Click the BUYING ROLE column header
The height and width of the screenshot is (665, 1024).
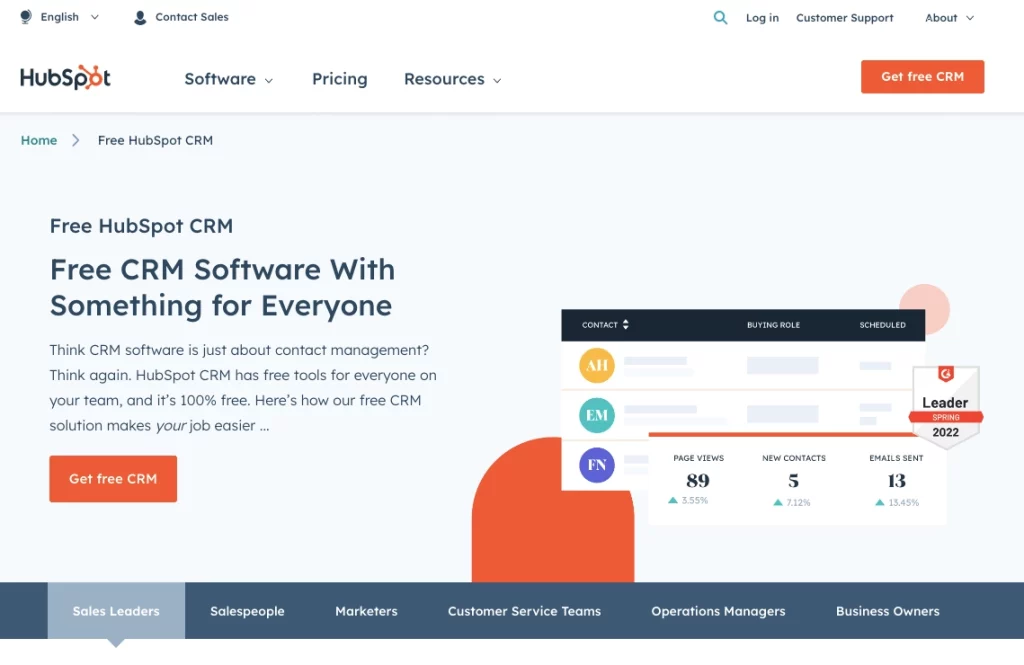[x=773, y=325]
